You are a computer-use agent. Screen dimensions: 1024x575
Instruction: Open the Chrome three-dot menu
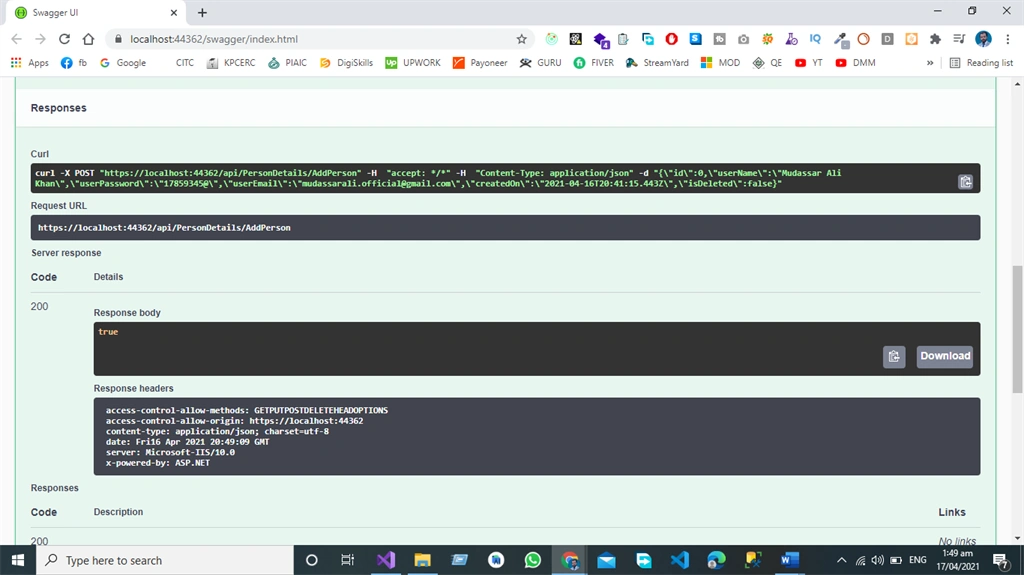click(x=1008, y=39)
